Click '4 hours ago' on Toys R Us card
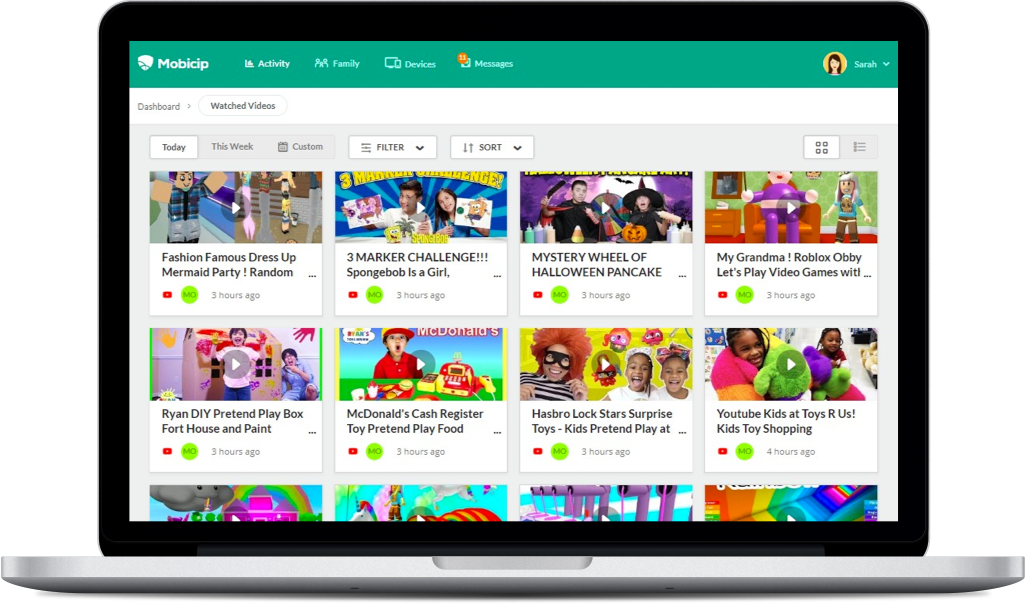1026x604 pixels. coord(790,452)
